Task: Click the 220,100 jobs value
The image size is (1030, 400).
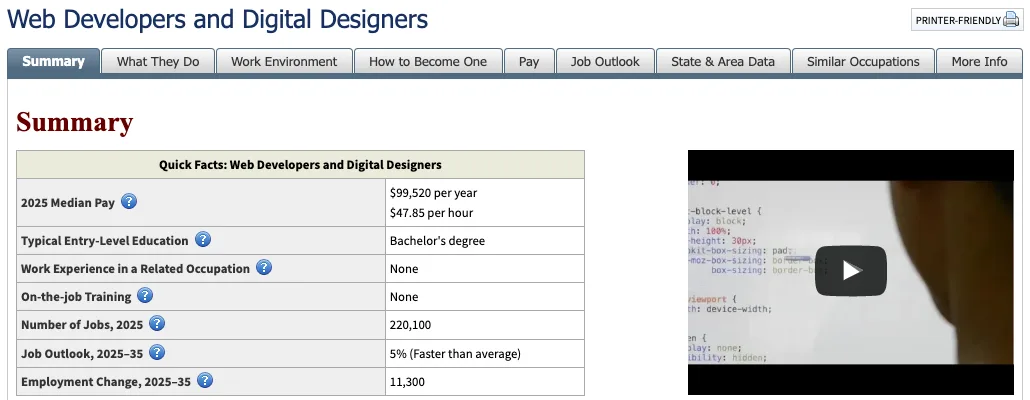Action: point(411,325)
